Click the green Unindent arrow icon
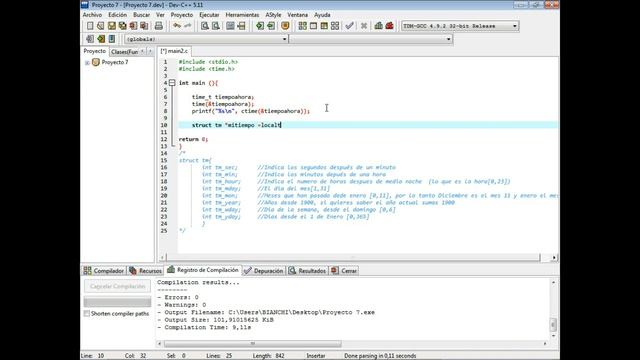Image resolution: width=640 pixels, height=360 pixels. click(x=271, y=26)
